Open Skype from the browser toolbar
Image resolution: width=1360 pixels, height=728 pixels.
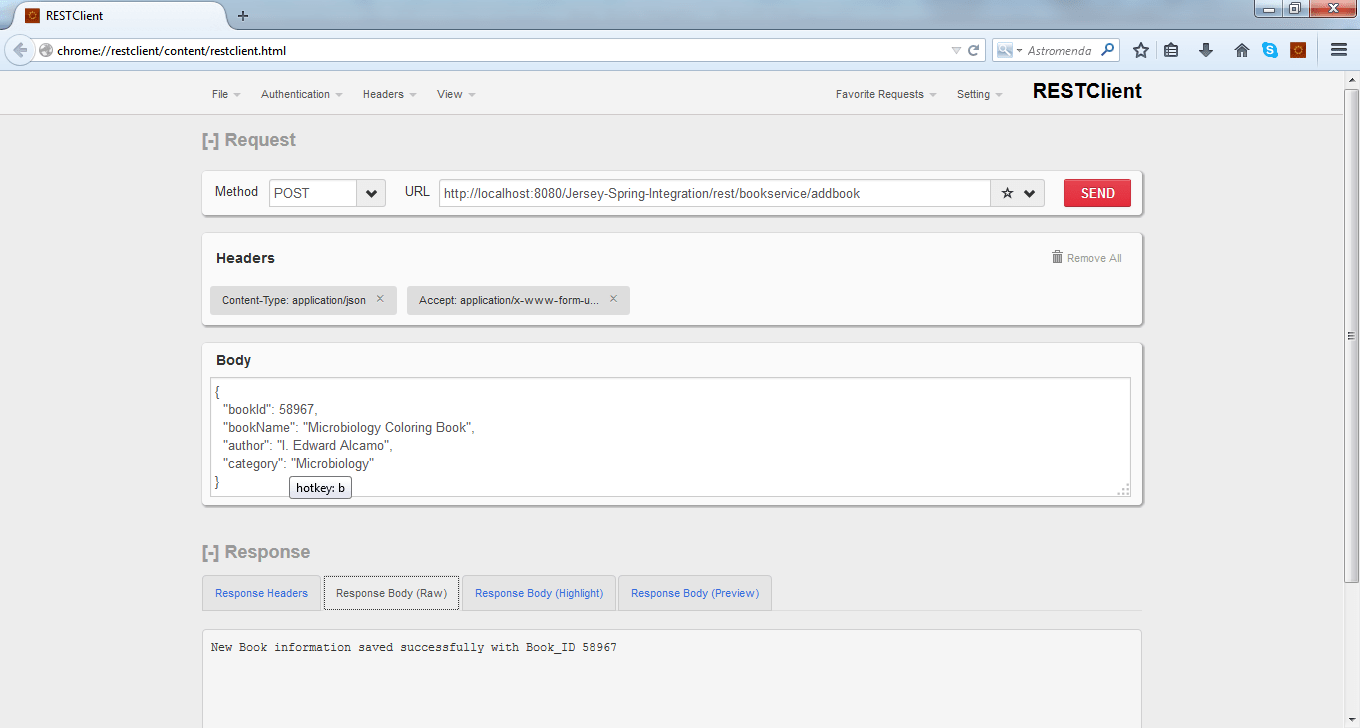(1270, 49)
